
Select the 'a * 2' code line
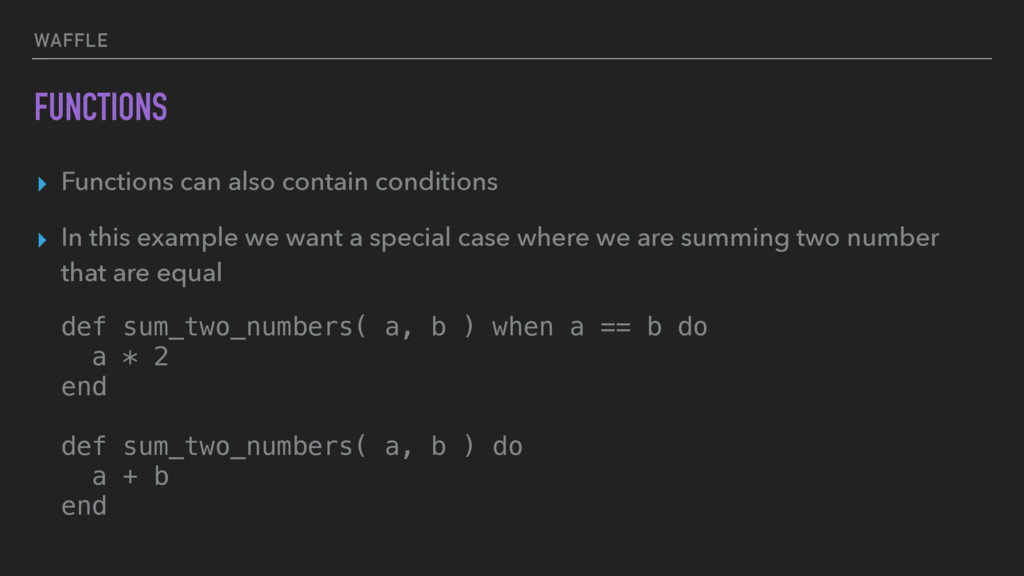tap(130, 357)
